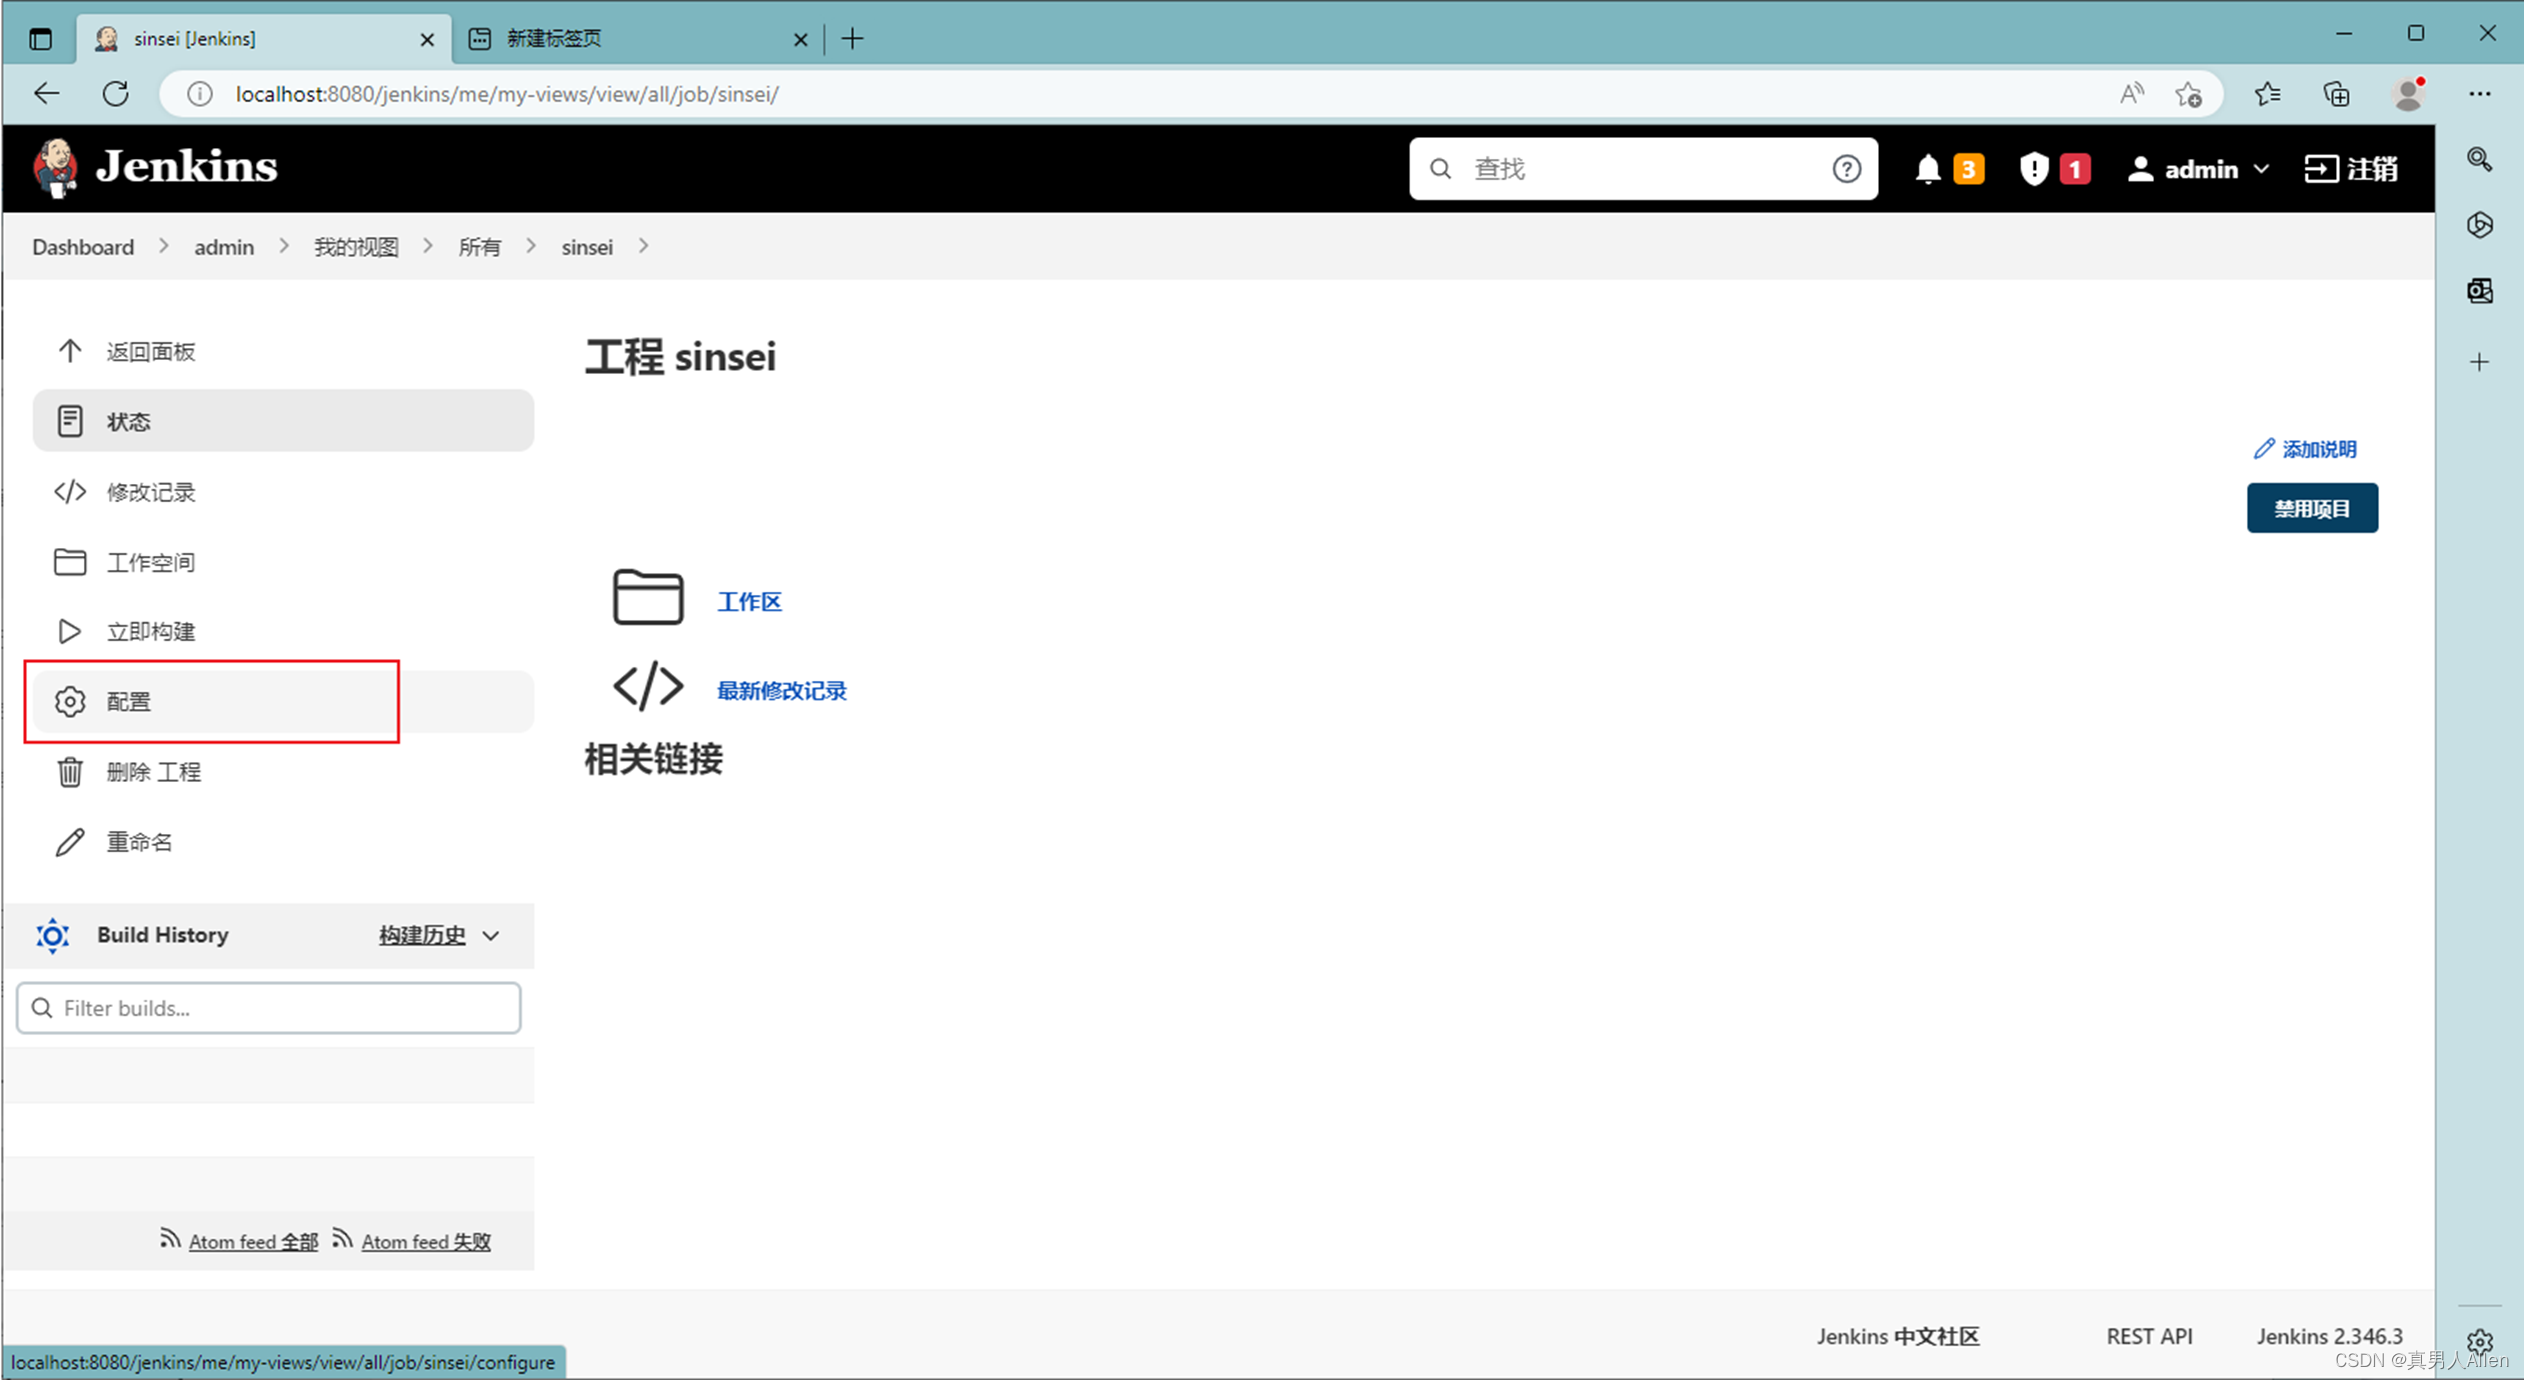Click the Edge sidebar plus add icon
2524x1380 pixels.
pos(2479,362)
